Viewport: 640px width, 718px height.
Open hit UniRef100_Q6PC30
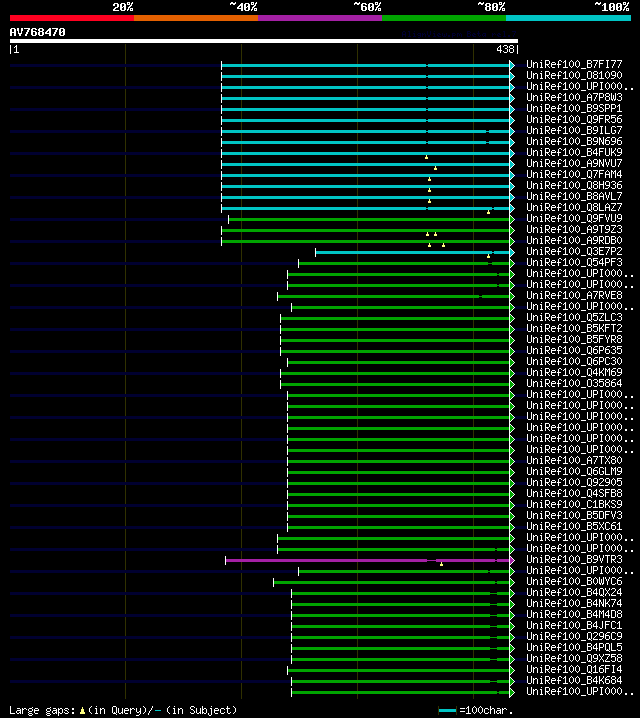click(574, 361)
